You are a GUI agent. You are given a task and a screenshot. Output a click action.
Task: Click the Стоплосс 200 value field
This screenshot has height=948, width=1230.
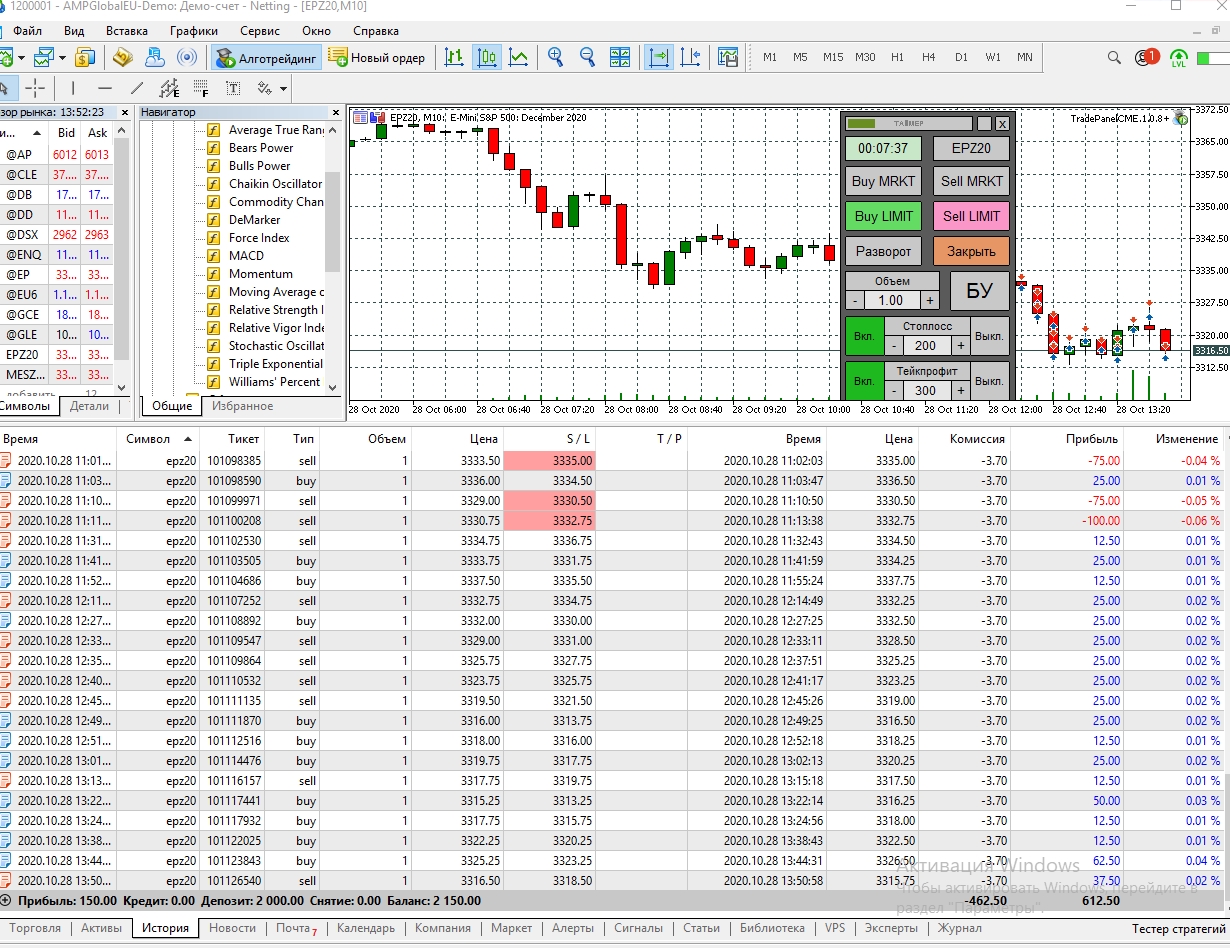pyautogui.click(x=926, y=345)
